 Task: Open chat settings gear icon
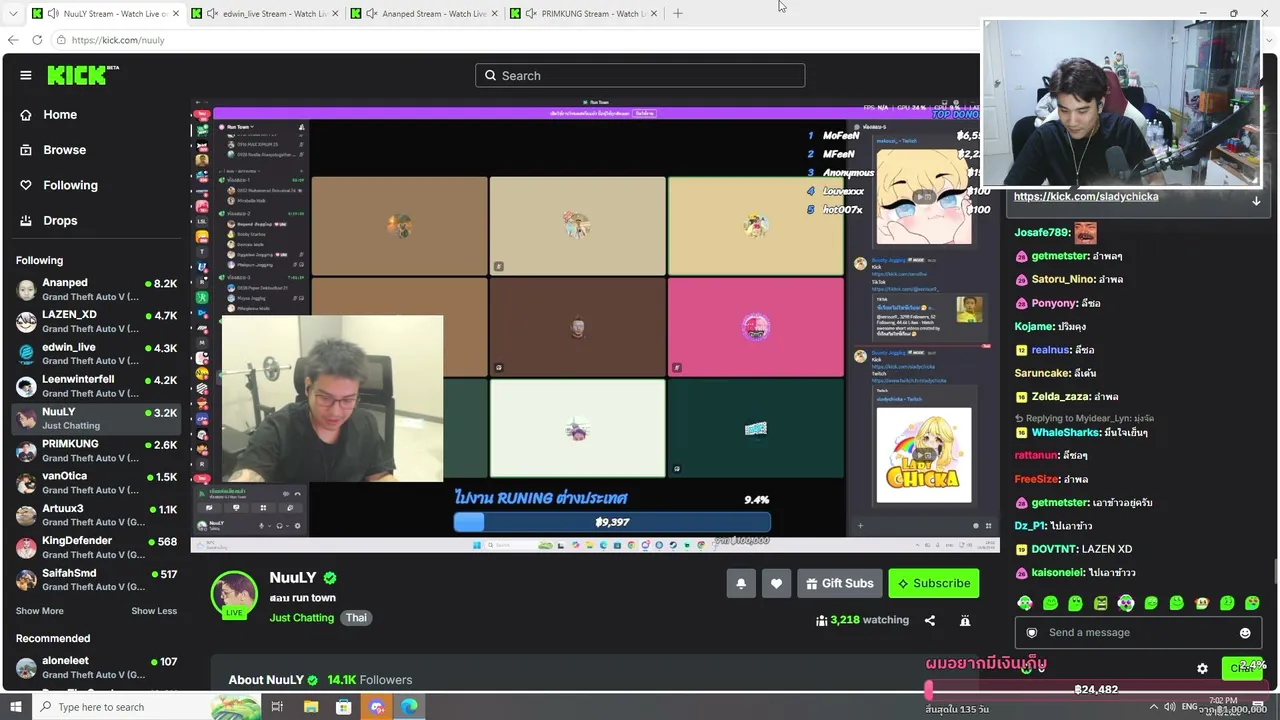[x=1202, y=668]
